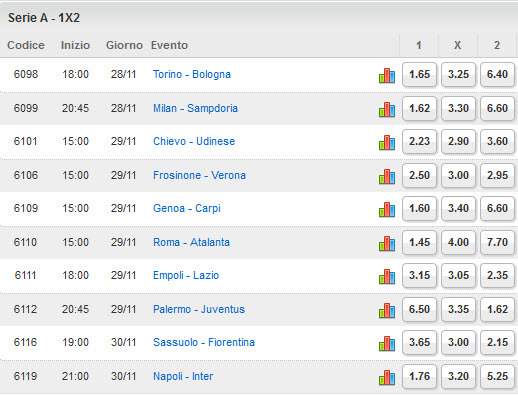Screen dimensions: 518x396
Task: Click the Evento column header
Action: point(169,45)
